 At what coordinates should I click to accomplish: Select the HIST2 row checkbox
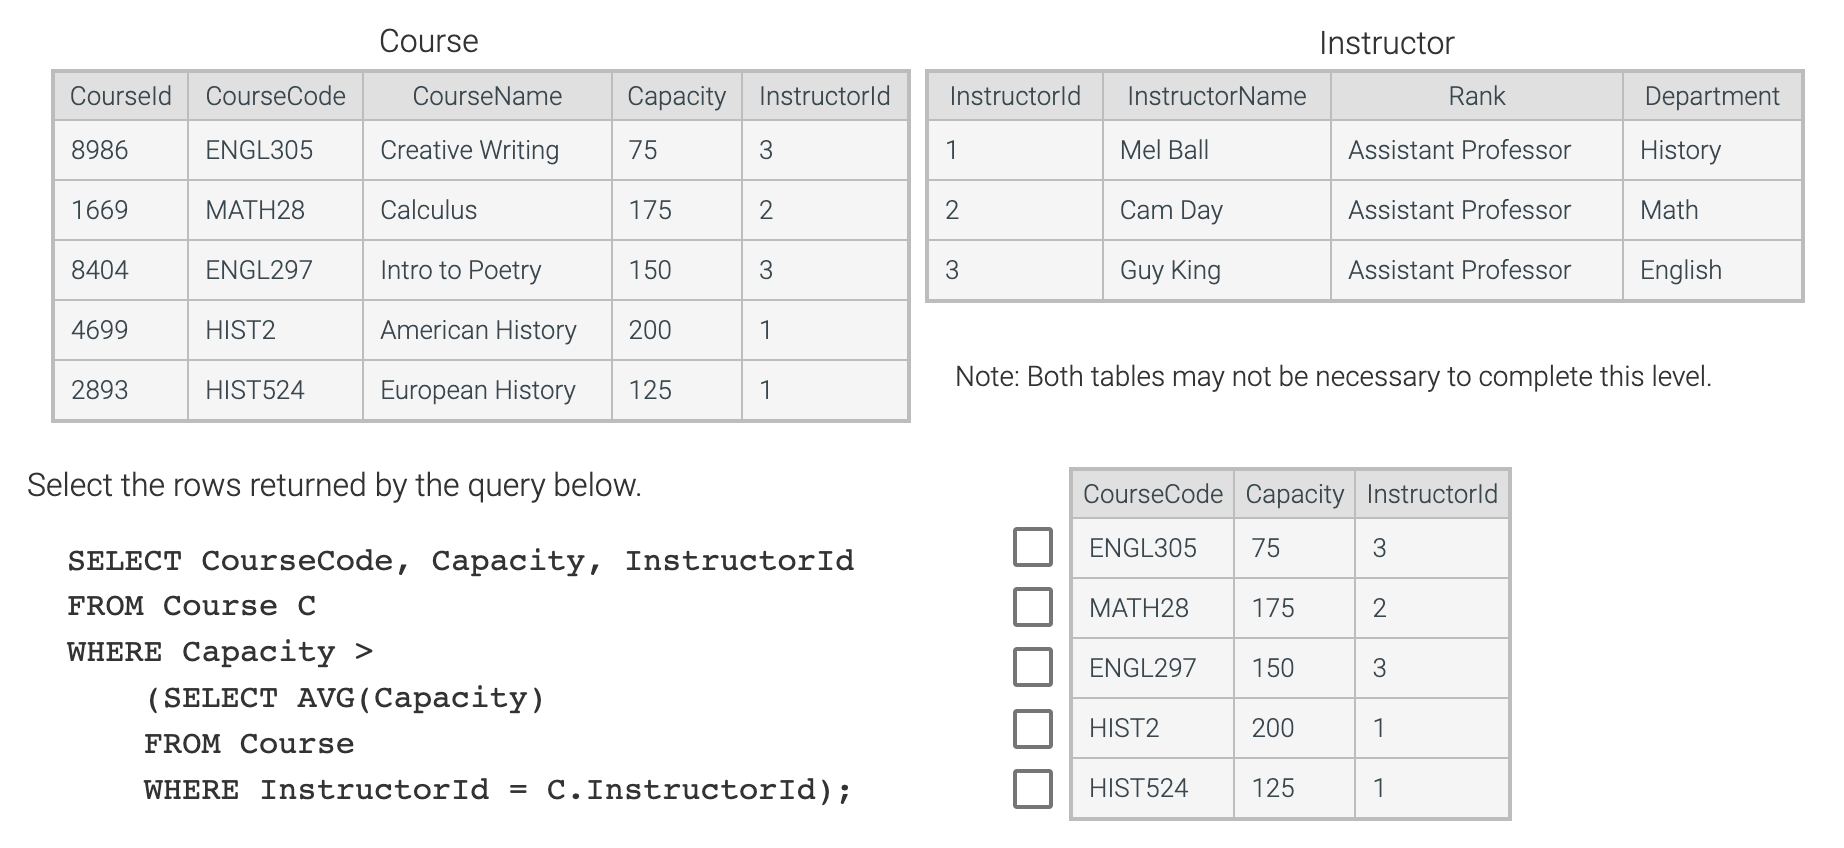pos(1033,728)
